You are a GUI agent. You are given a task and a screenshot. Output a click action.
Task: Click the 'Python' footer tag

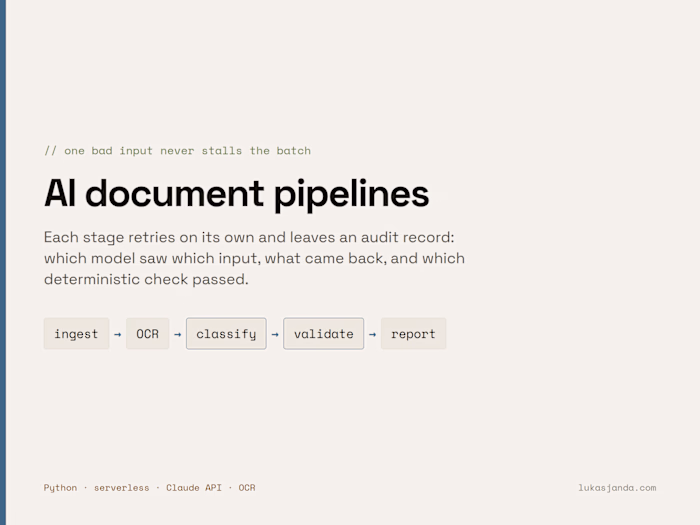(x=60, y=488)
